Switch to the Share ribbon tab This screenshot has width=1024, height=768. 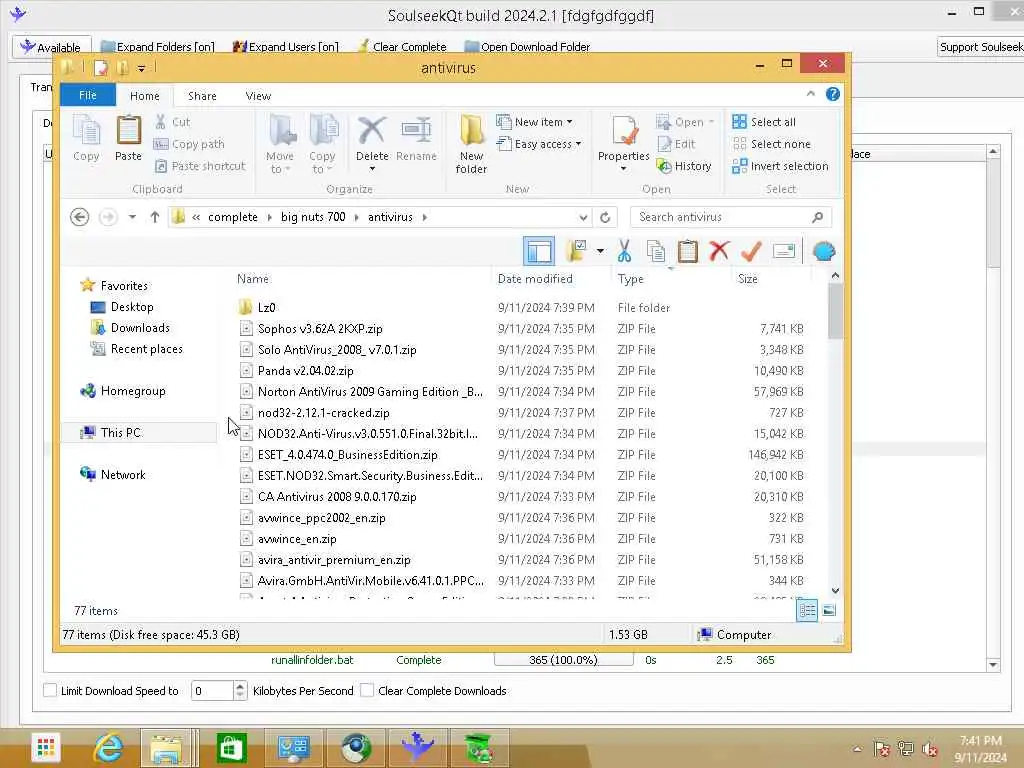pyautogui.click(x=202, y=96)
